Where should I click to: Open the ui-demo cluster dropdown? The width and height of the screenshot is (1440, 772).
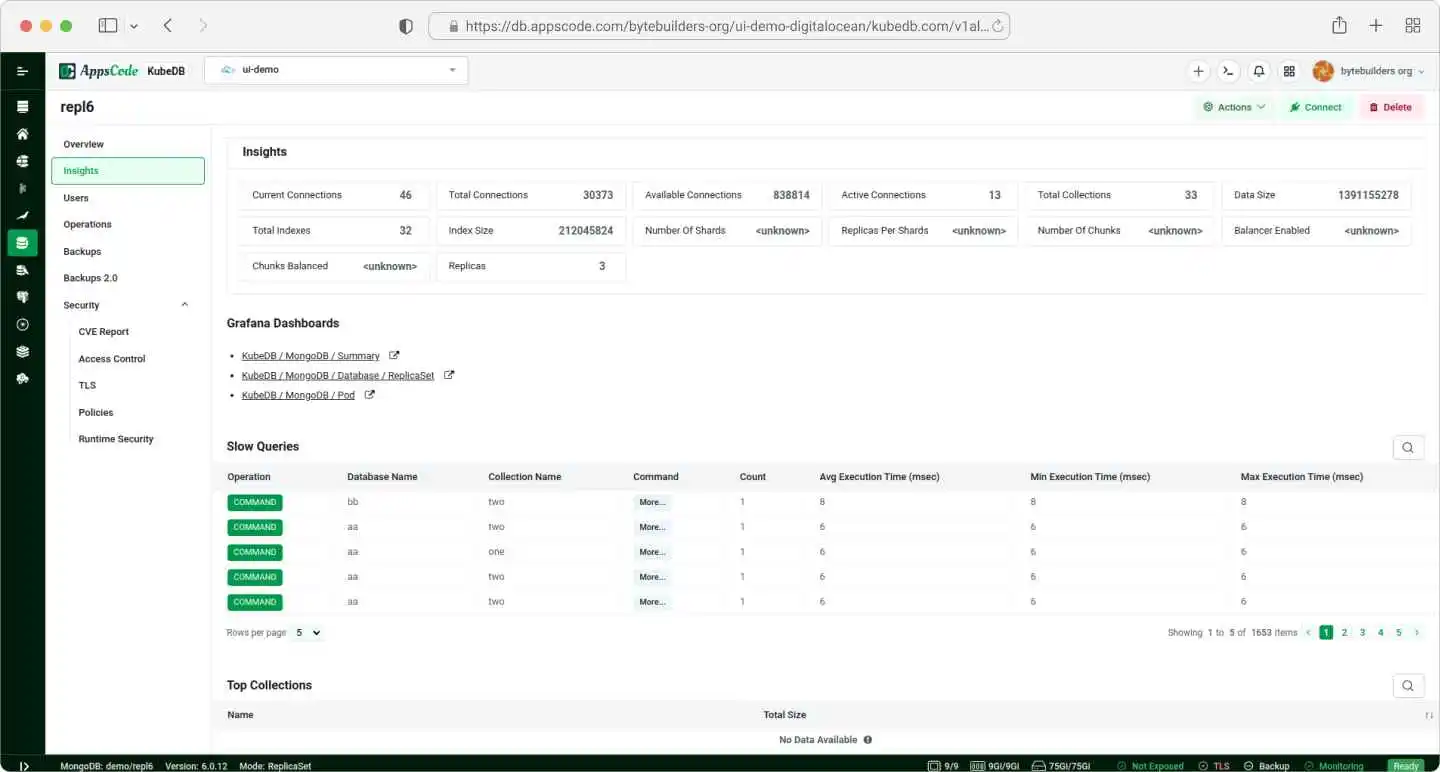[x=336, y=70]
